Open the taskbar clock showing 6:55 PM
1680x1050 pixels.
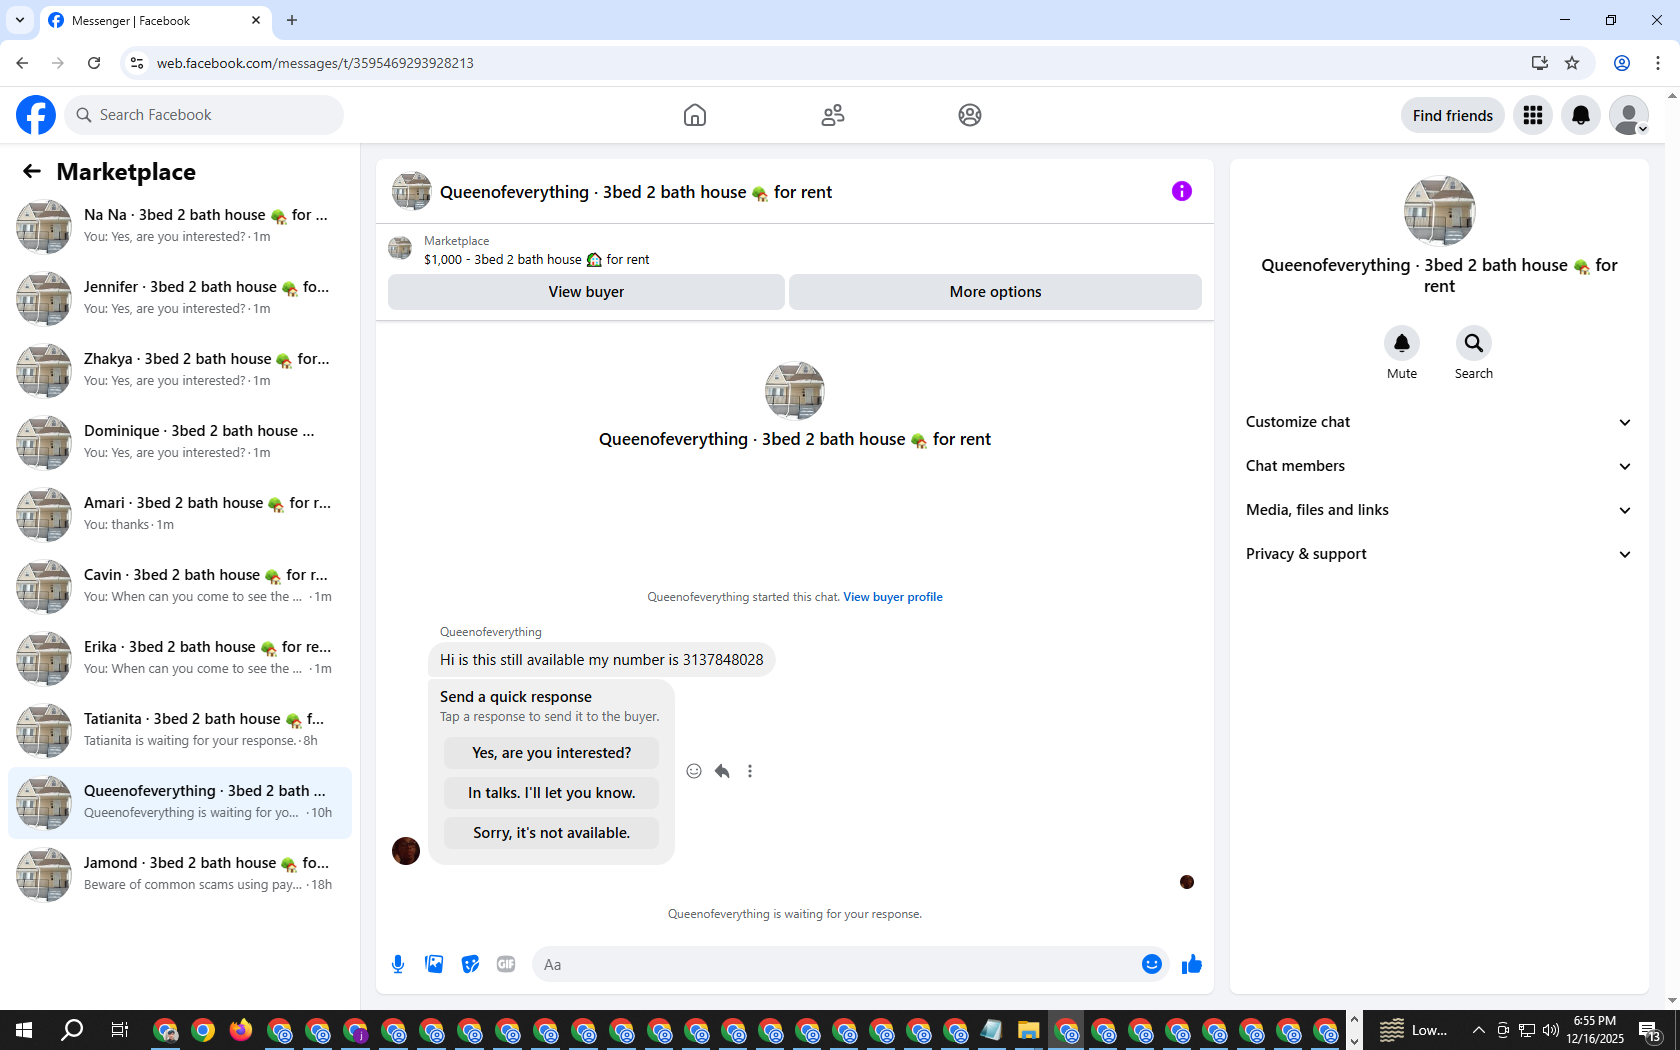(x=1595, y=1030)
